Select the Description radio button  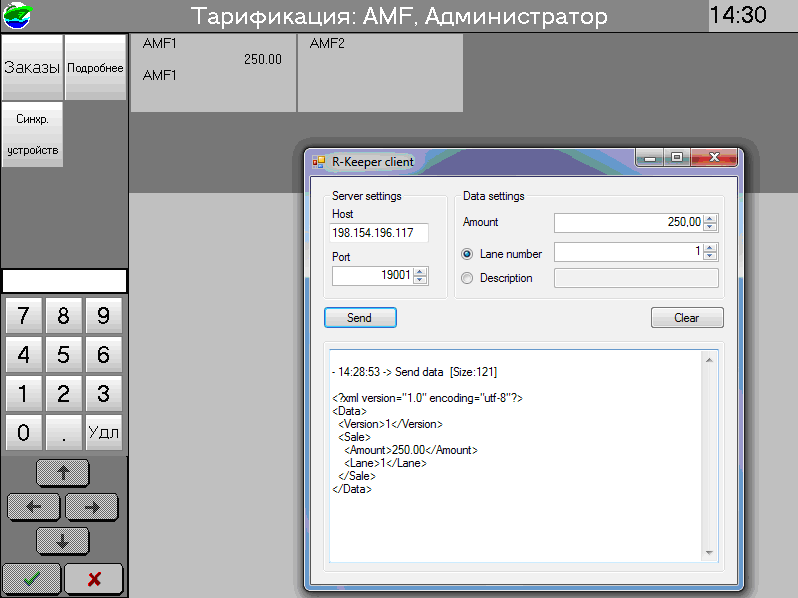(467, 278)
